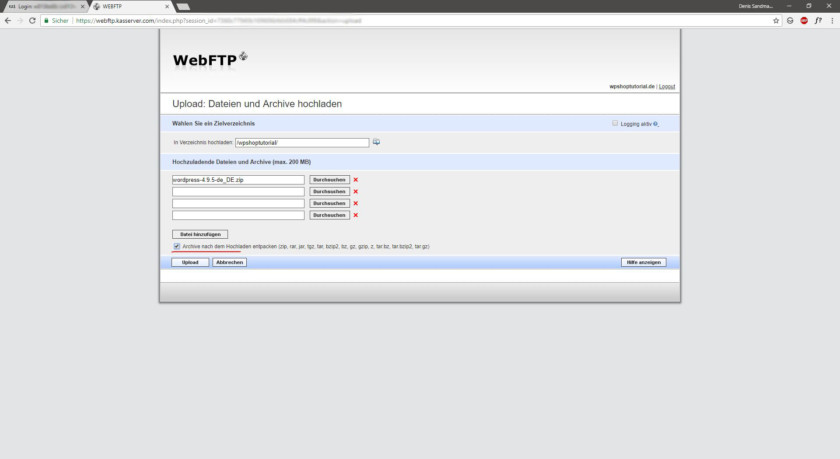Open the Chrome three-dot menu
Viewport: 840px width, 459px height.
click(x=832, y=20)
